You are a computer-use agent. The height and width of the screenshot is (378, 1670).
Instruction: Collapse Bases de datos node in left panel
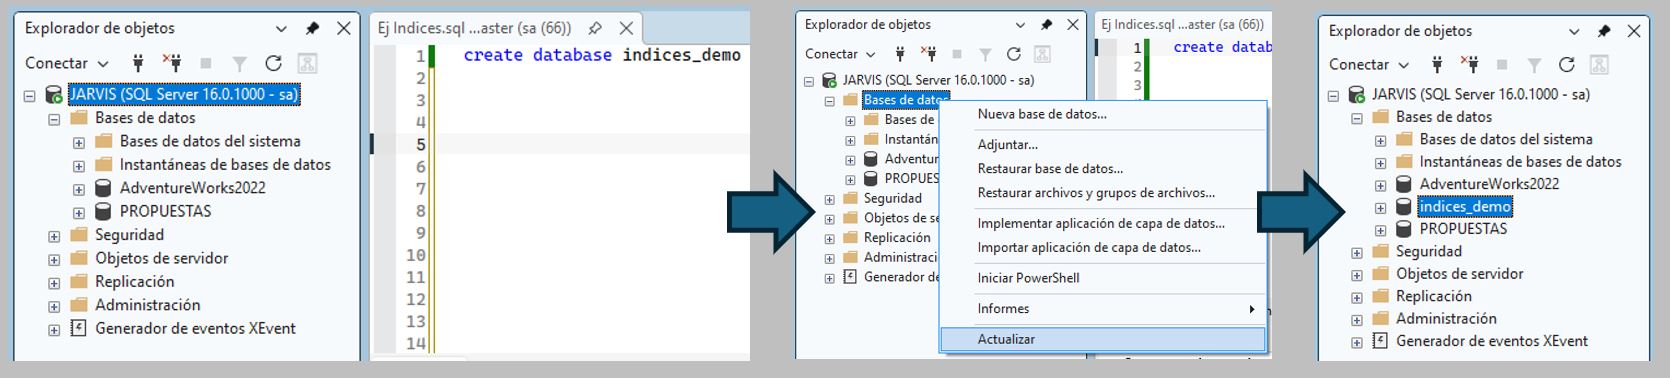(x=54, y=119)
